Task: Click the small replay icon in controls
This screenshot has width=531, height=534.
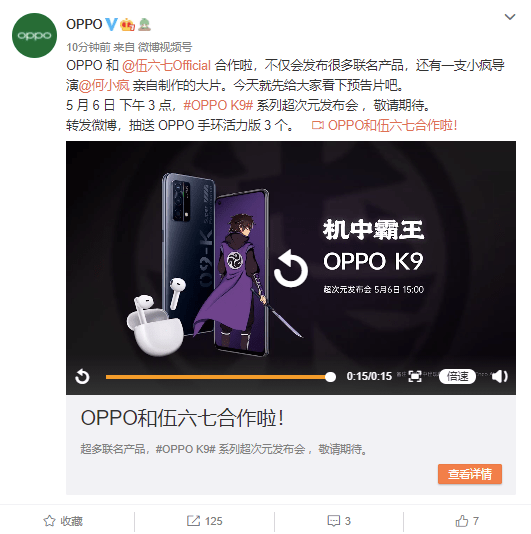Action: 82,377
